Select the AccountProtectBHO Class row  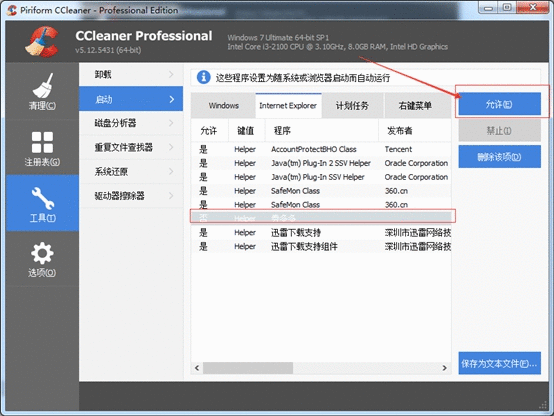321,149
